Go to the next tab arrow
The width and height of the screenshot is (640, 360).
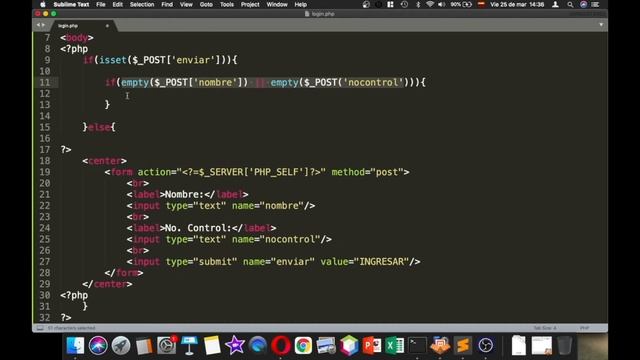click(43, 25)
